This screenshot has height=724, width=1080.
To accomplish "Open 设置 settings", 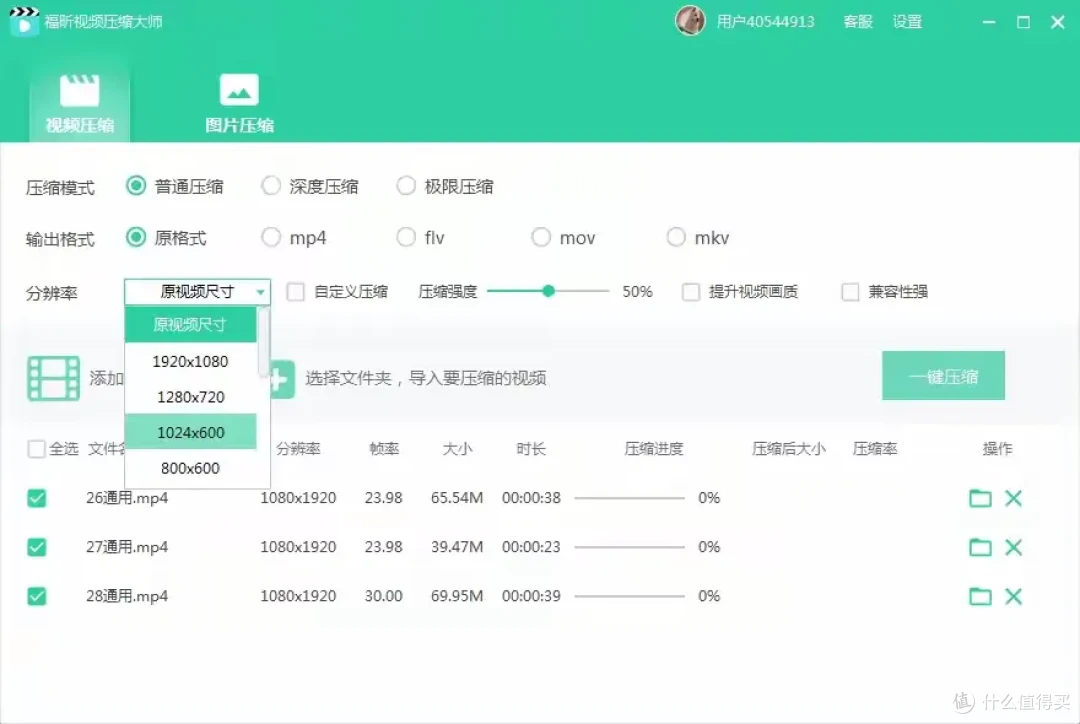I will [x=907, y=21].
